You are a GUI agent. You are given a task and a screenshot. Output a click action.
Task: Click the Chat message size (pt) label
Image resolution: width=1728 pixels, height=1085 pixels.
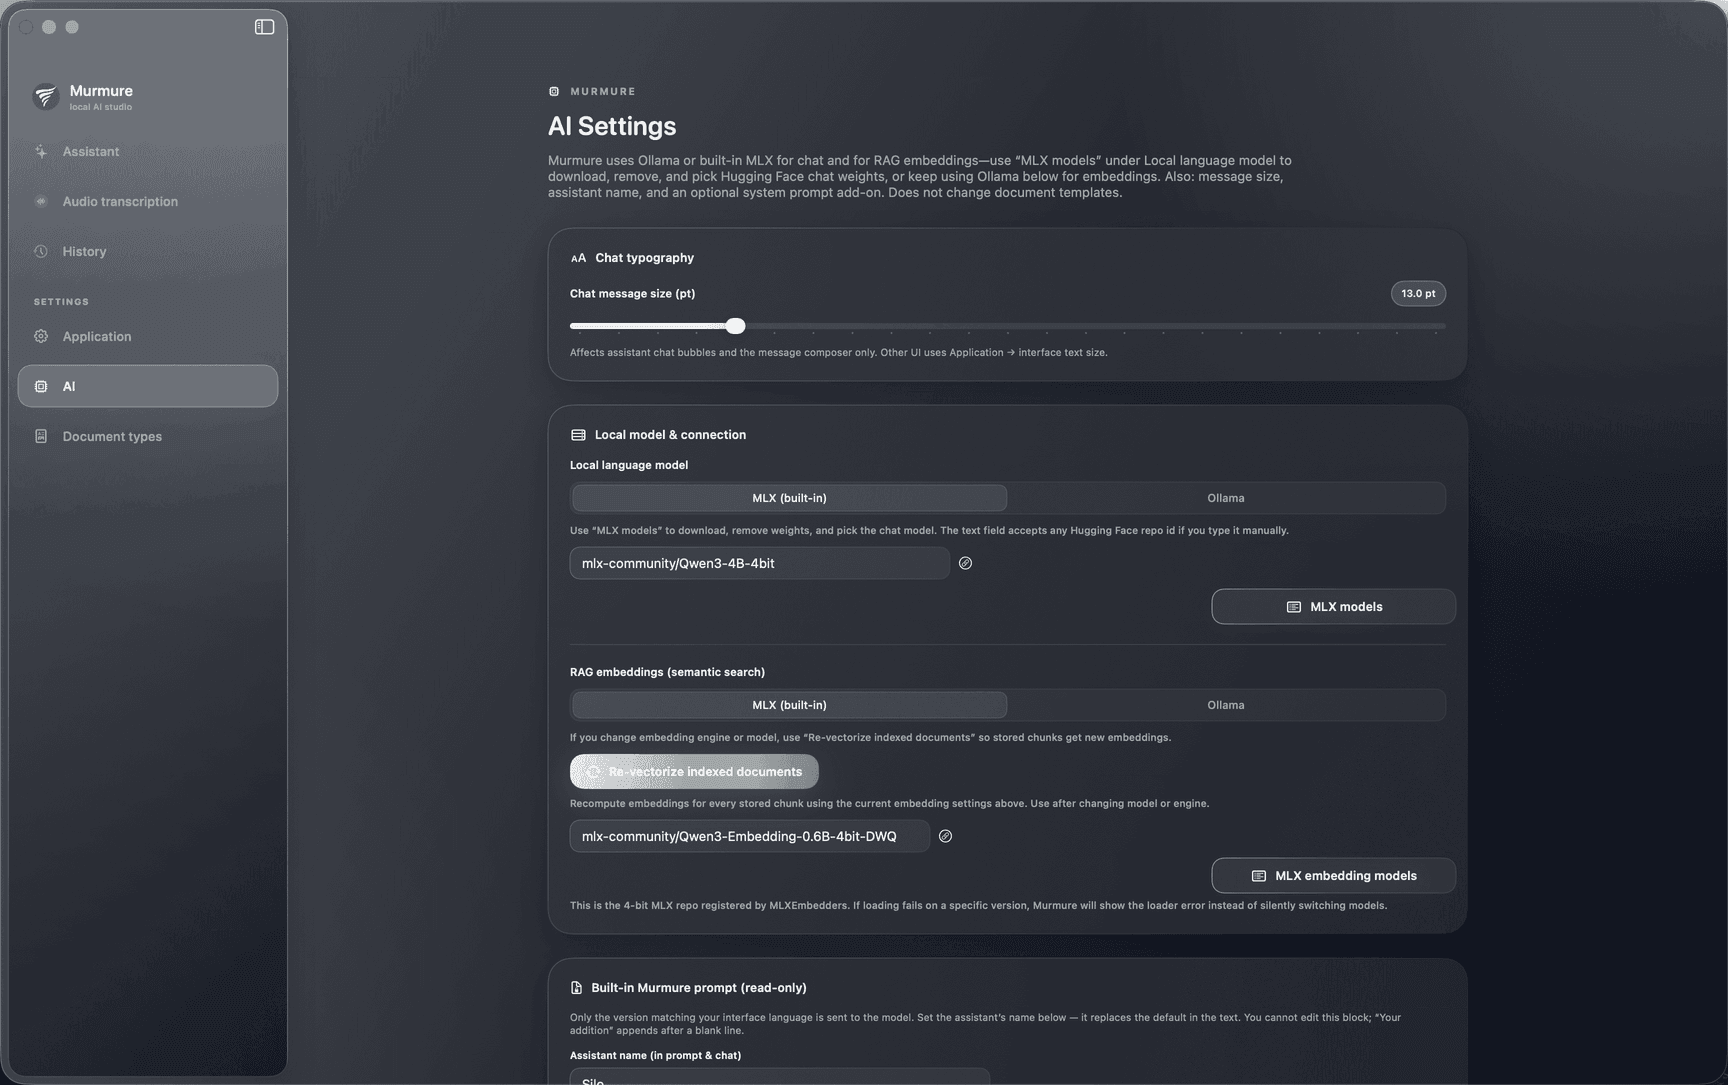632,294
